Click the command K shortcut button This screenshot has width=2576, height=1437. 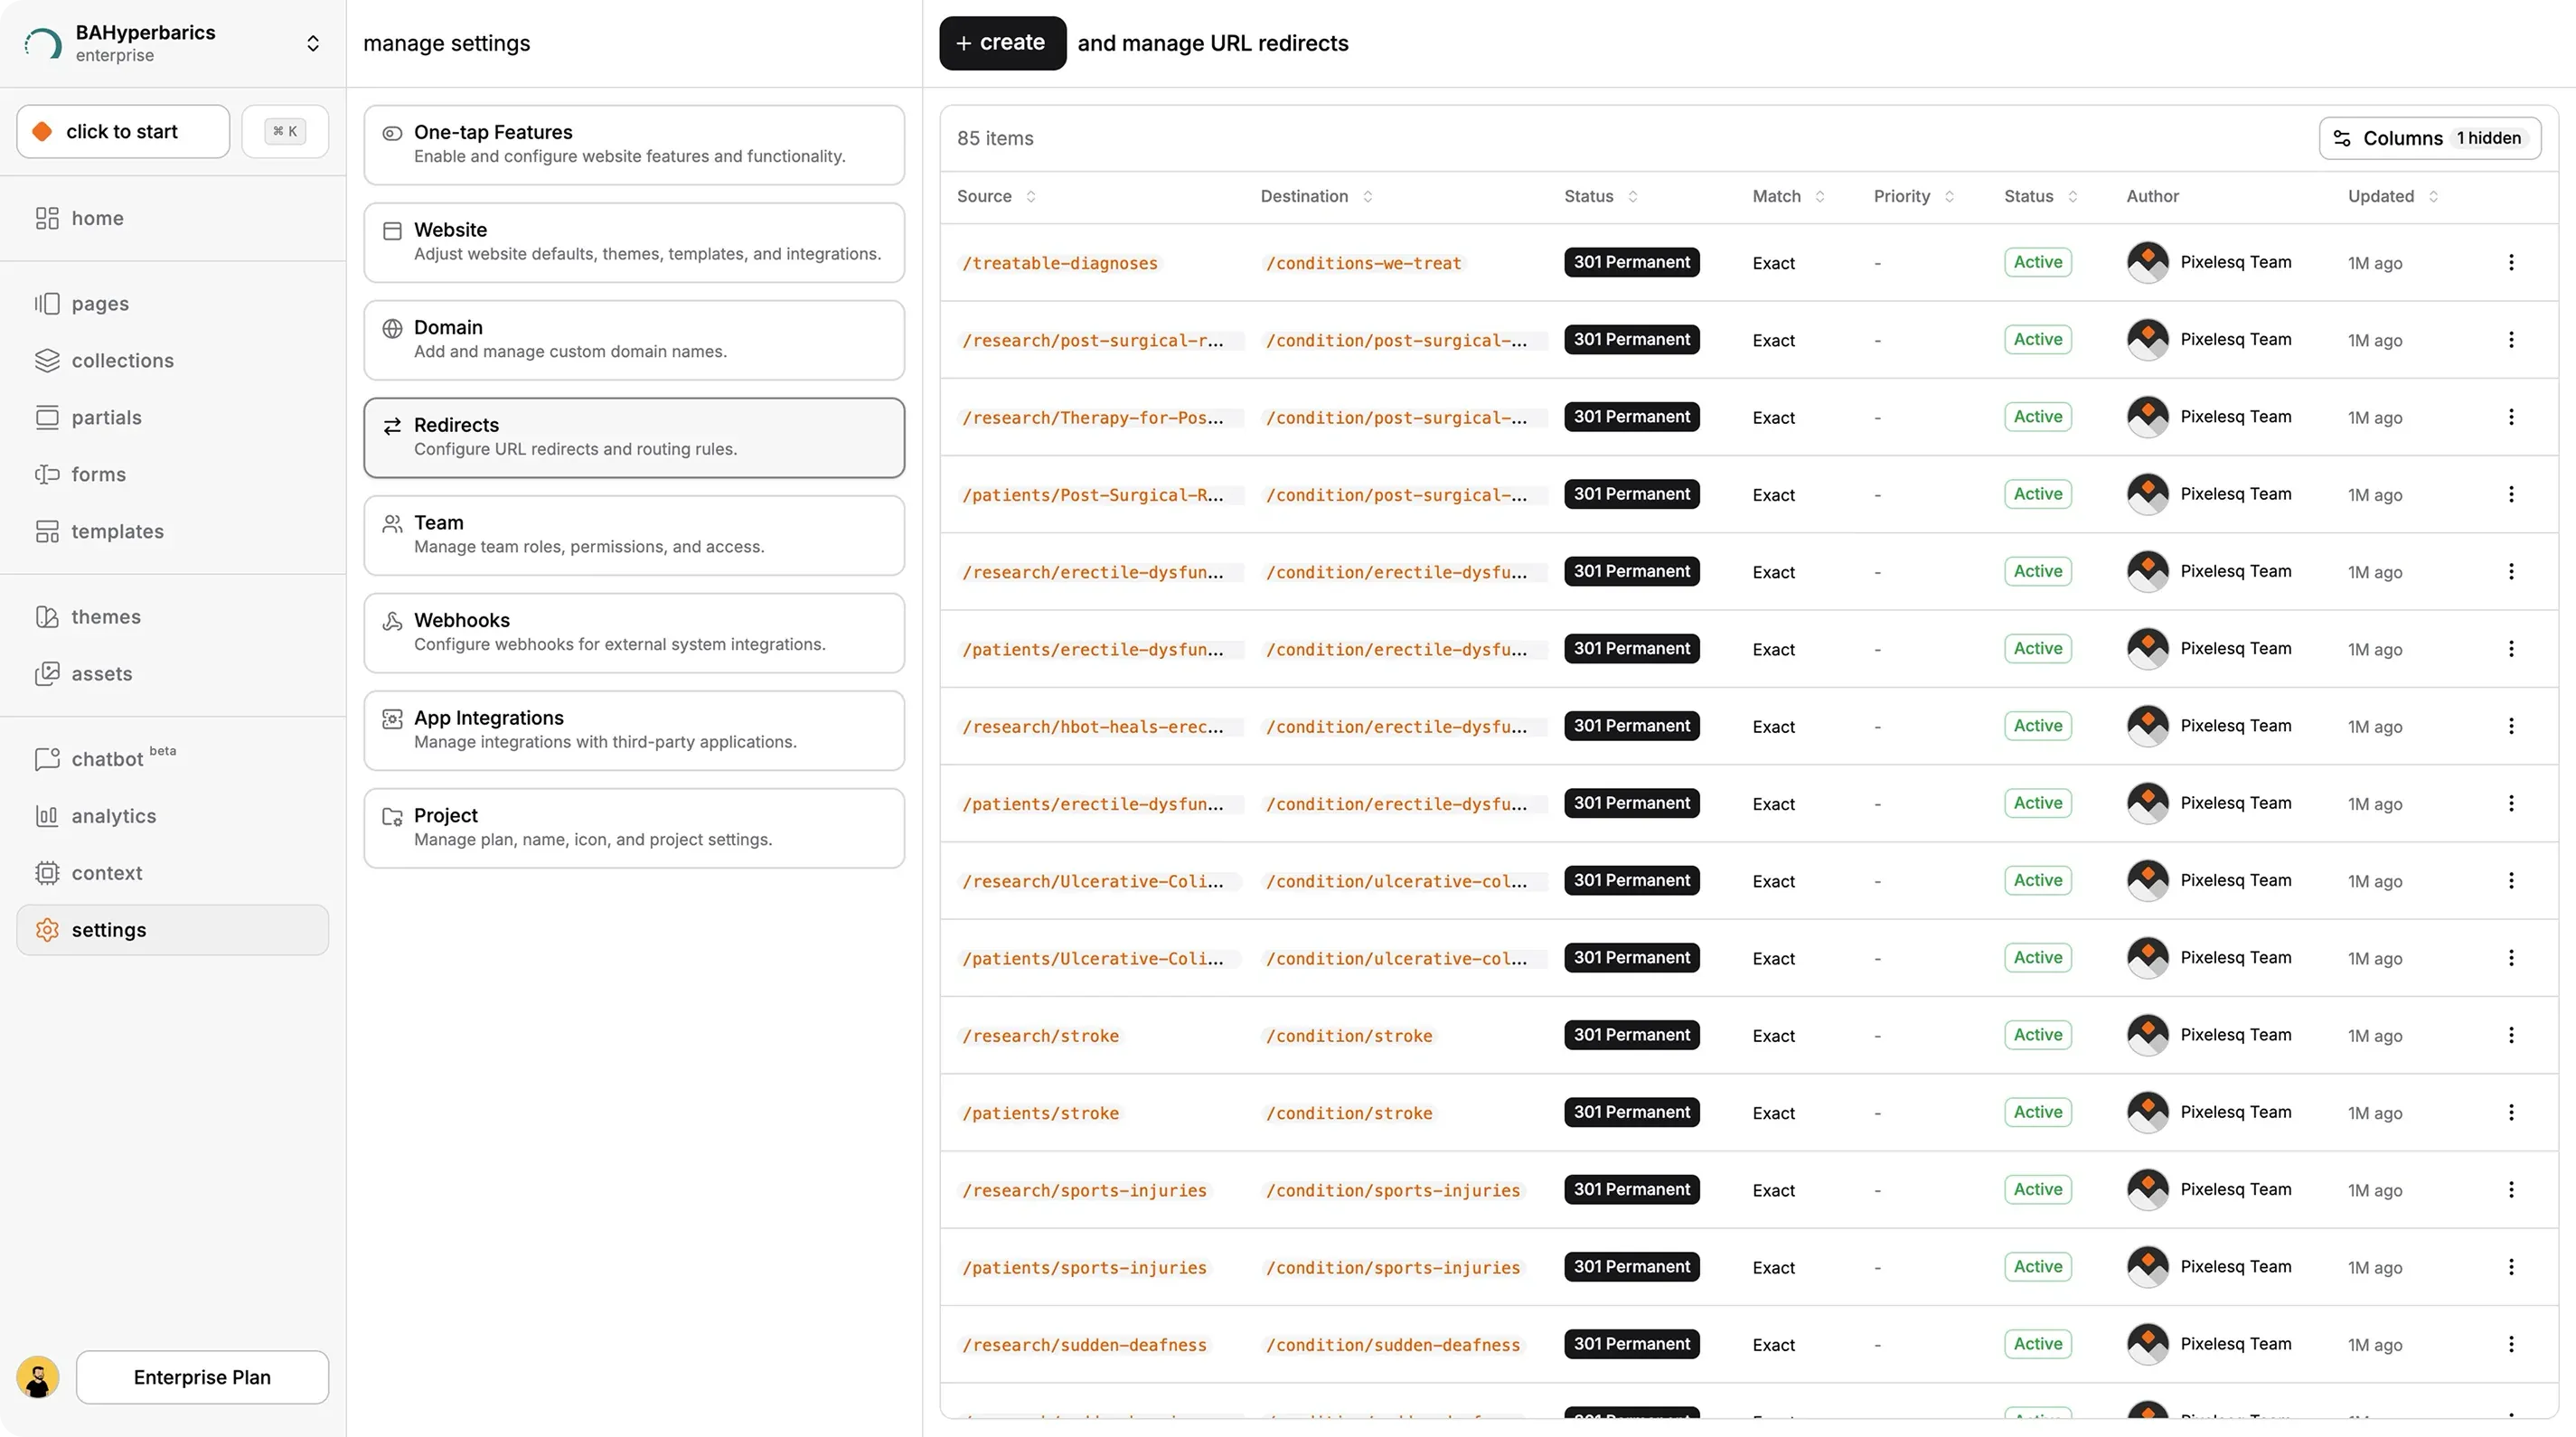pos(285,131)
